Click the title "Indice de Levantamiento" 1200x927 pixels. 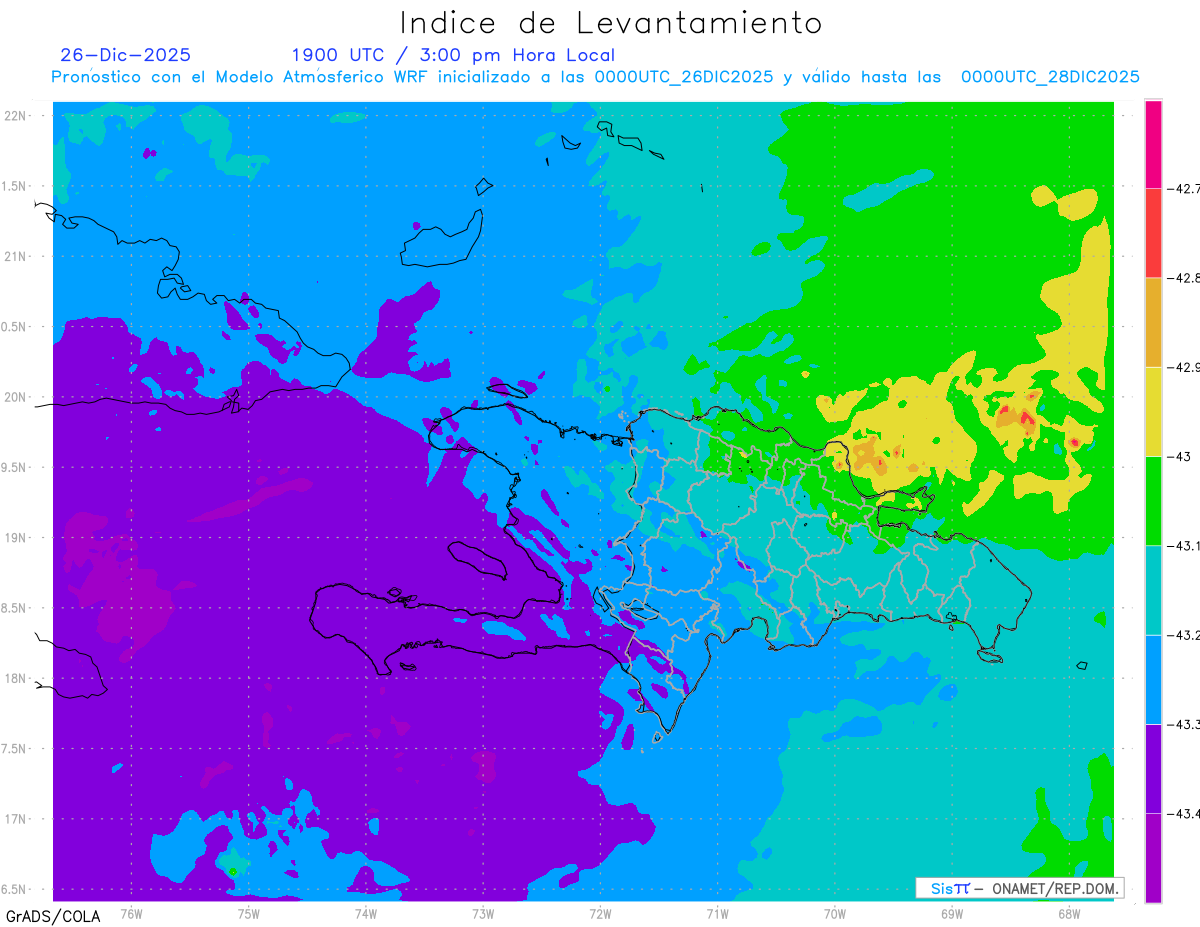click(611, 23)
